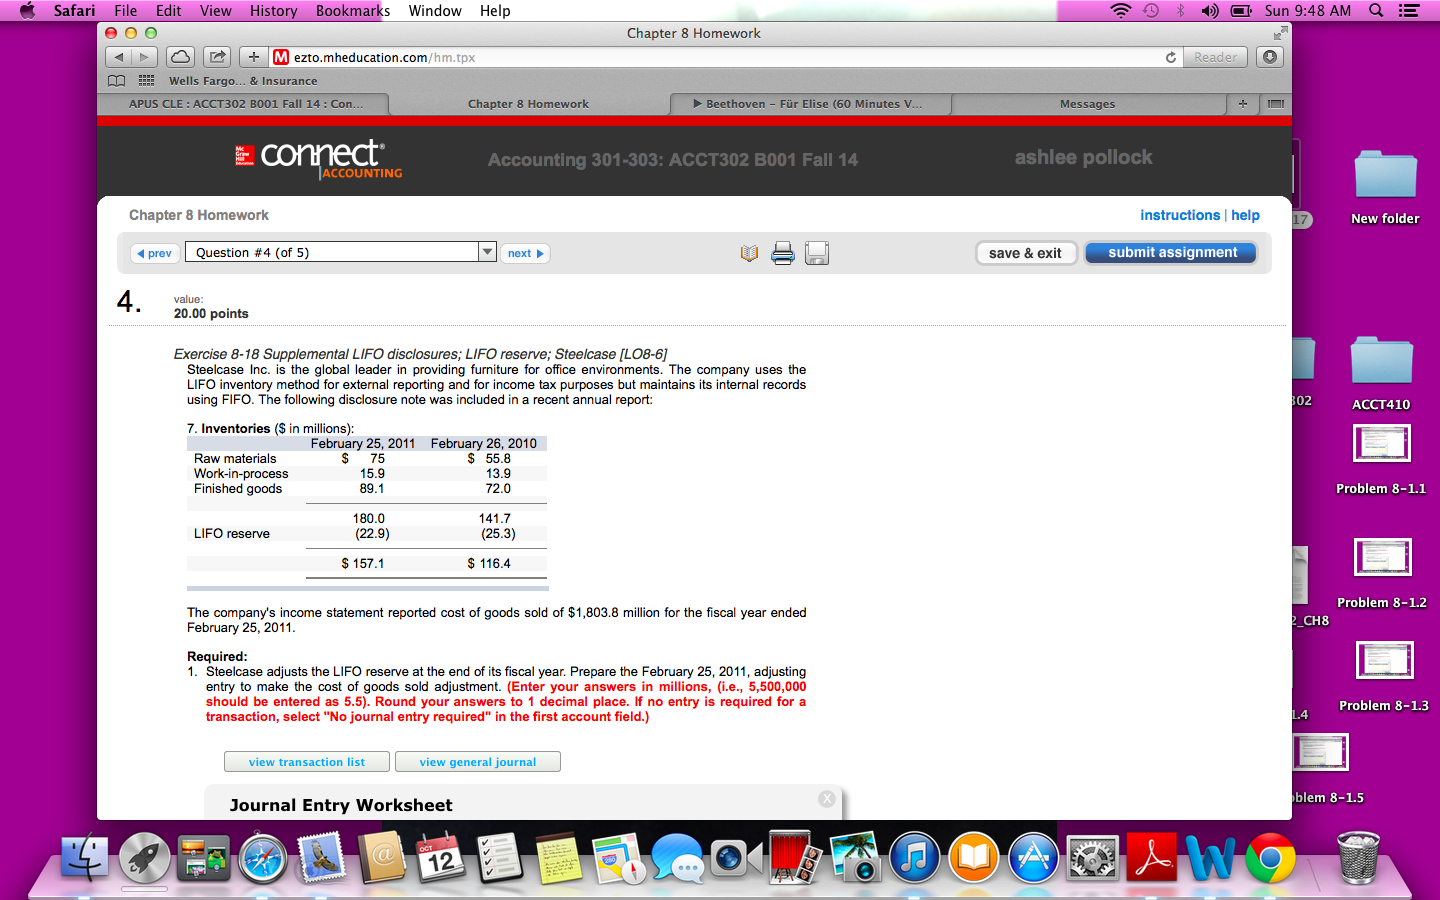
Task: Open the History menu
Action: [x=274, y=11]
